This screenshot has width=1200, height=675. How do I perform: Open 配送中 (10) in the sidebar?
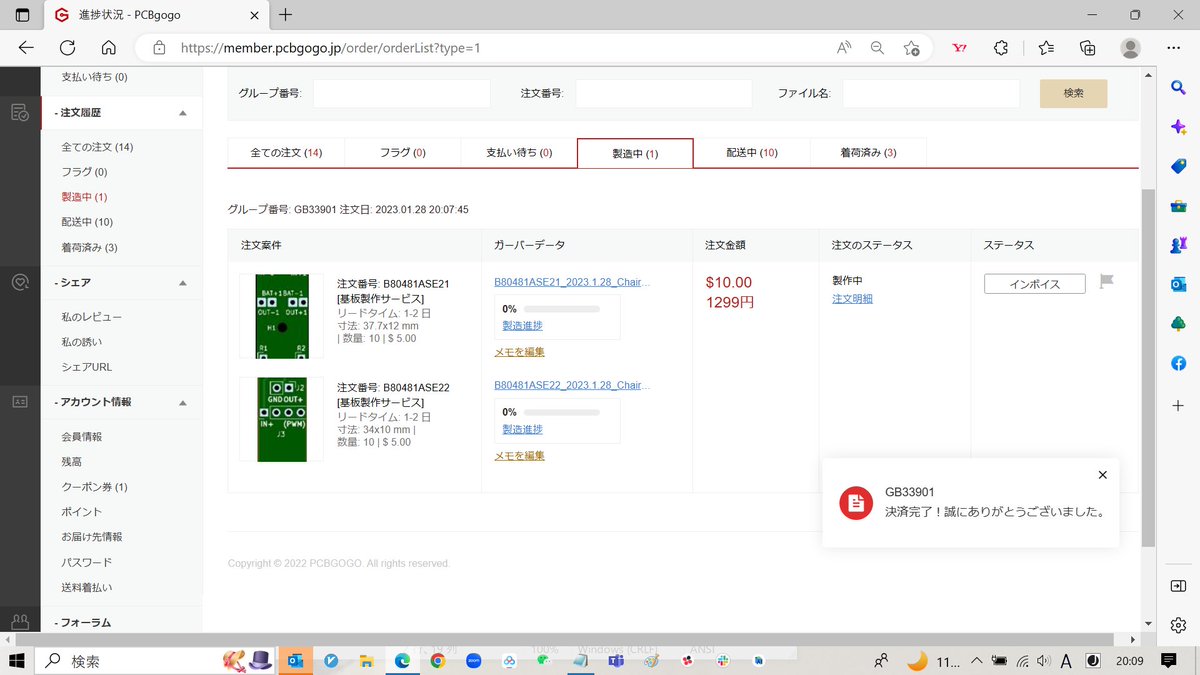(x=87, y=222)
